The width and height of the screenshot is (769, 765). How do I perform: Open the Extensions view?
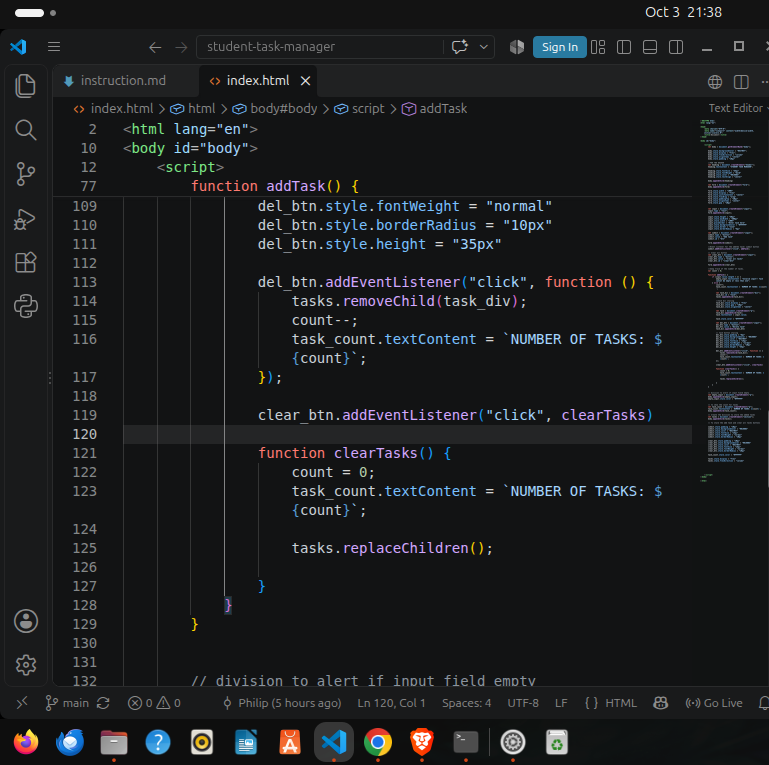[26, 262]
